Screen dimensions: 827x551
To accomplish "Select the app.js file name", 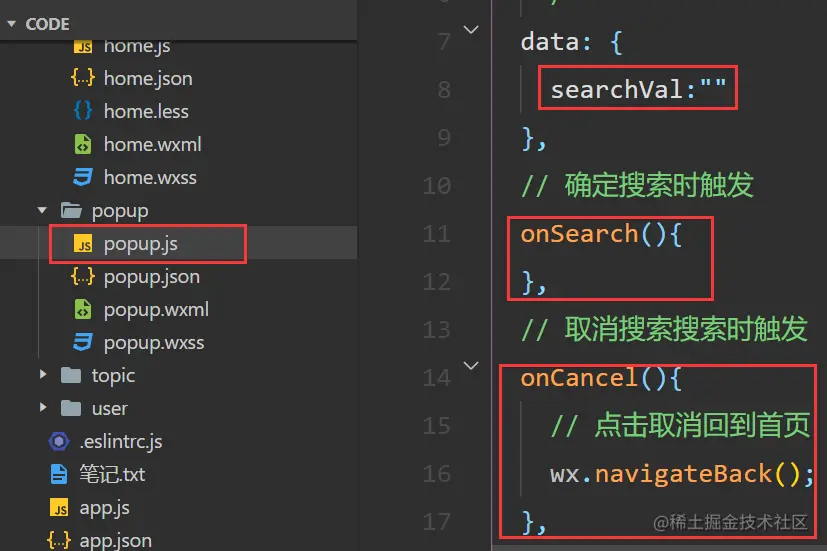I will [x=104, y=508].
